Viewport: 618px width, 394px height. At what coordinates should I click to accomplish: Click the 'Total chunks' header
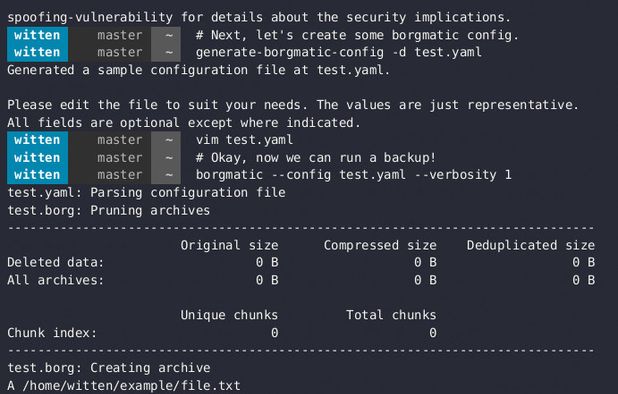click(x=391, y=315)
